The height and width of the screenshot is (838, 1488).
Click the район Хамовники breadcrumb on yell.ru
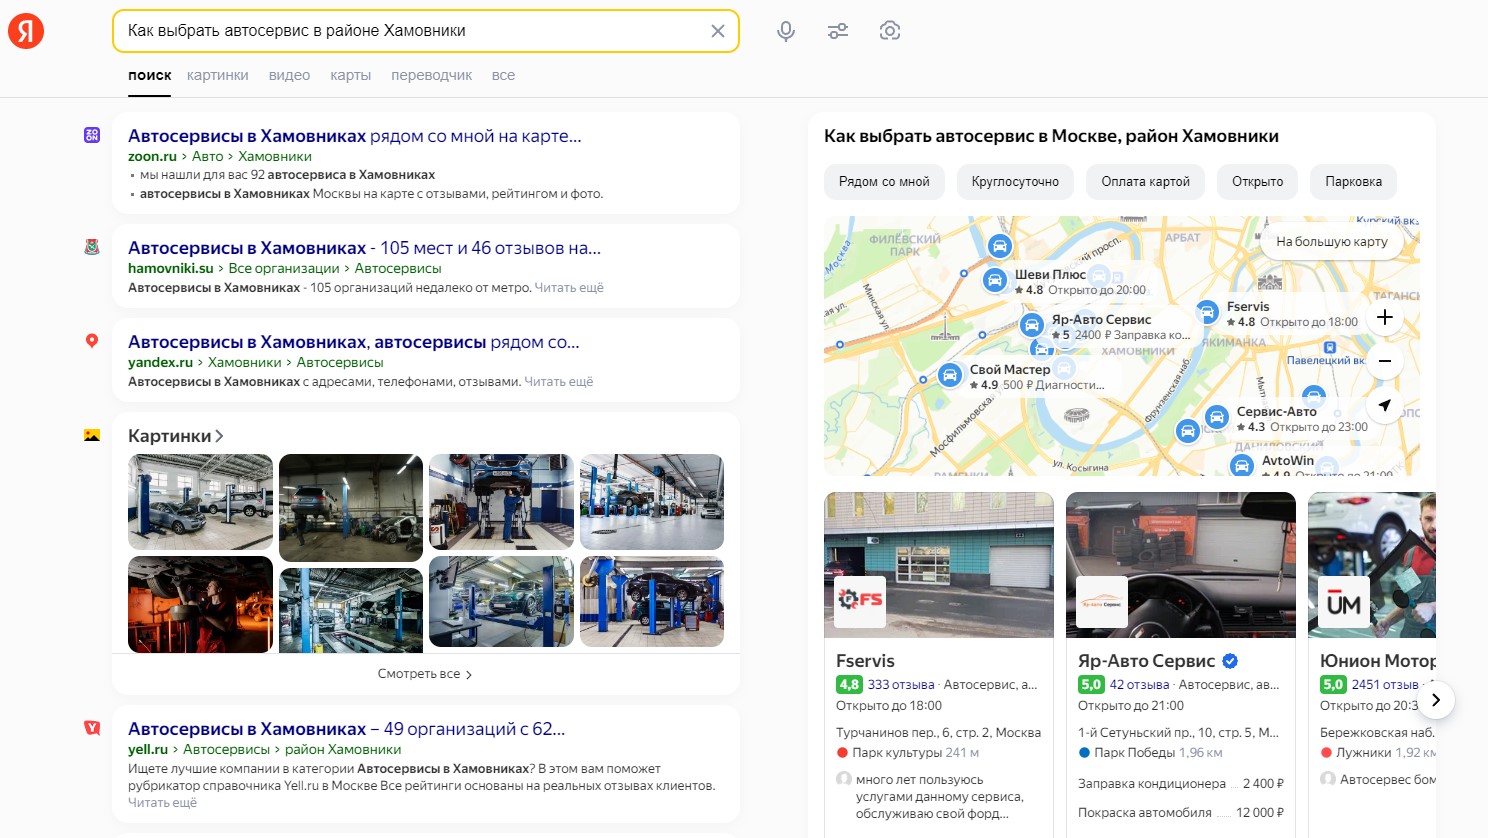click(x=343, y=749)
